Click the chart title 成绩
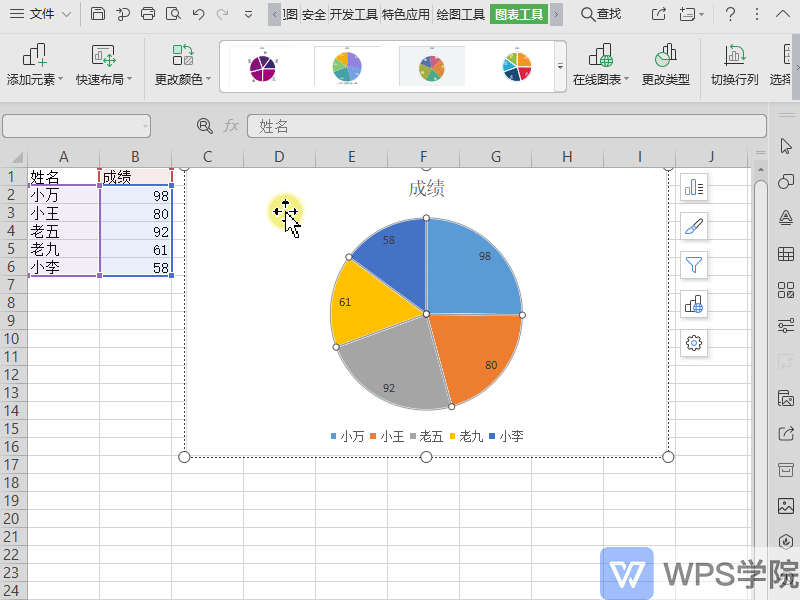Viewport: 800px width, 600px height. (427, 189)
